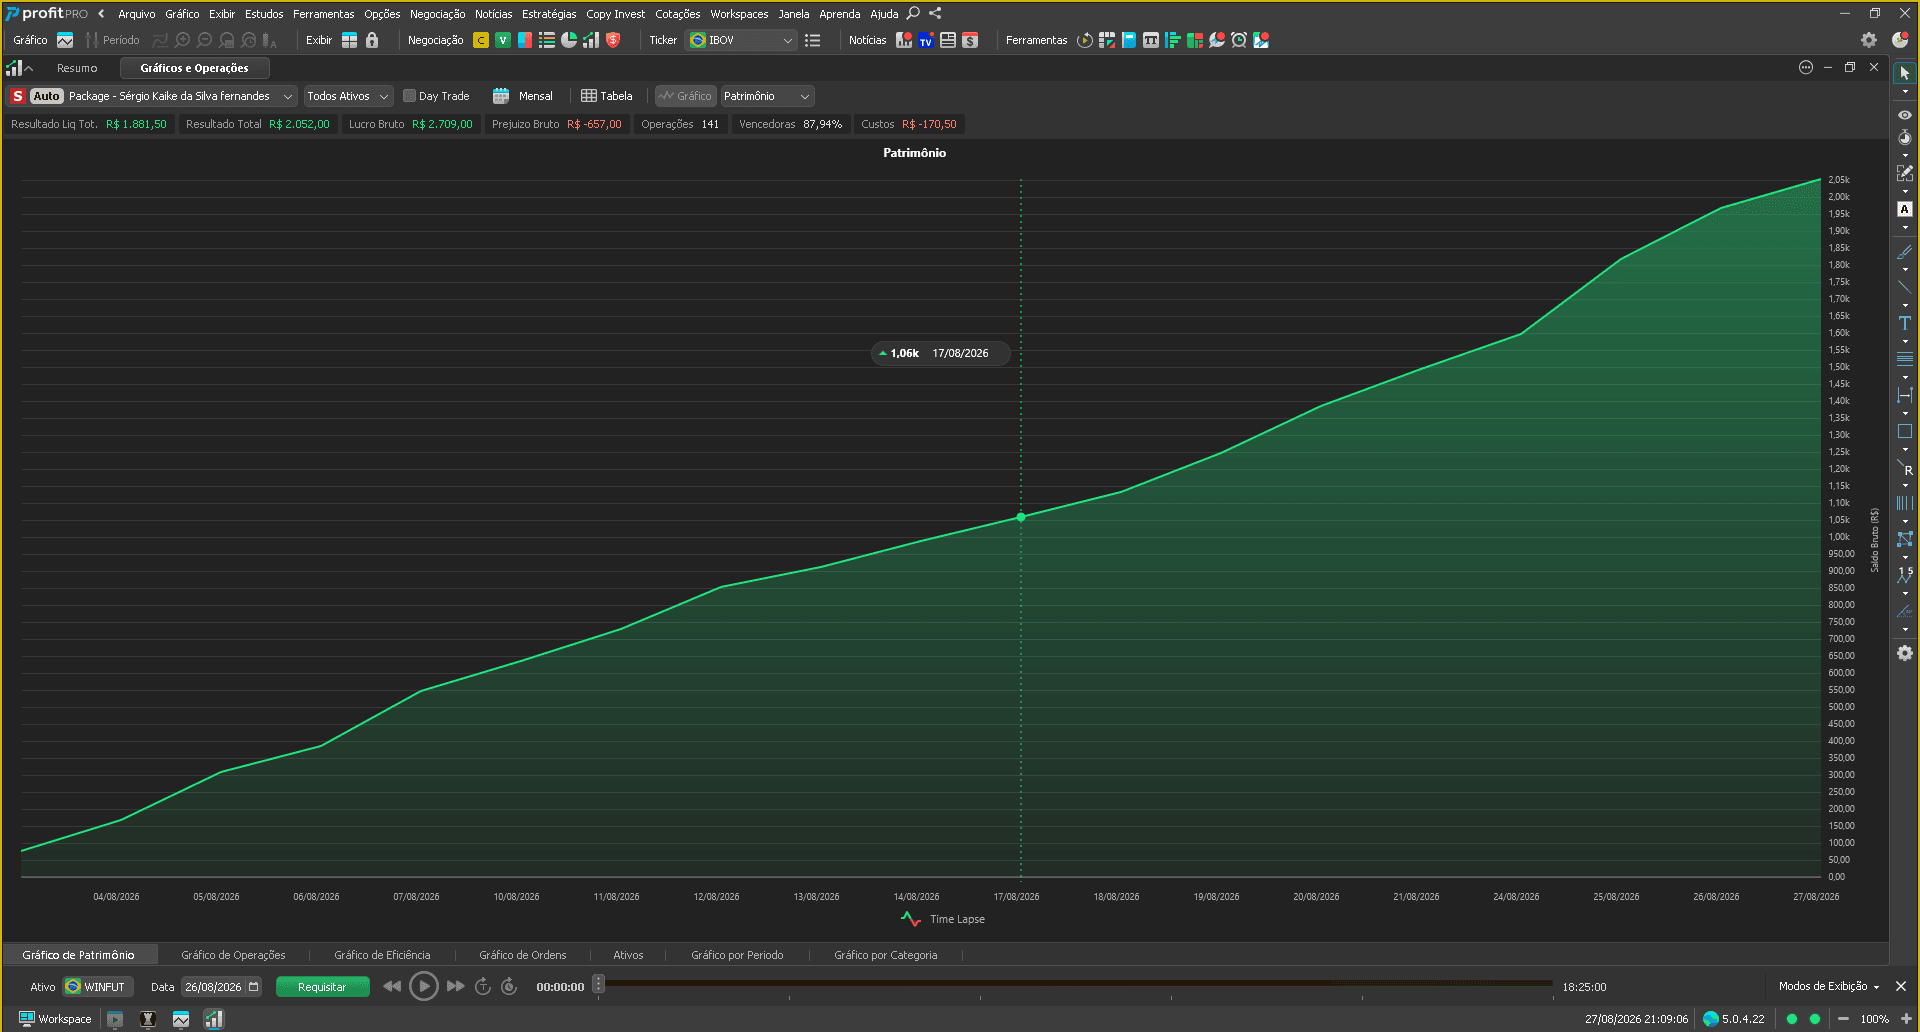Enable the Day Trade checkbox

coord(409,96)
